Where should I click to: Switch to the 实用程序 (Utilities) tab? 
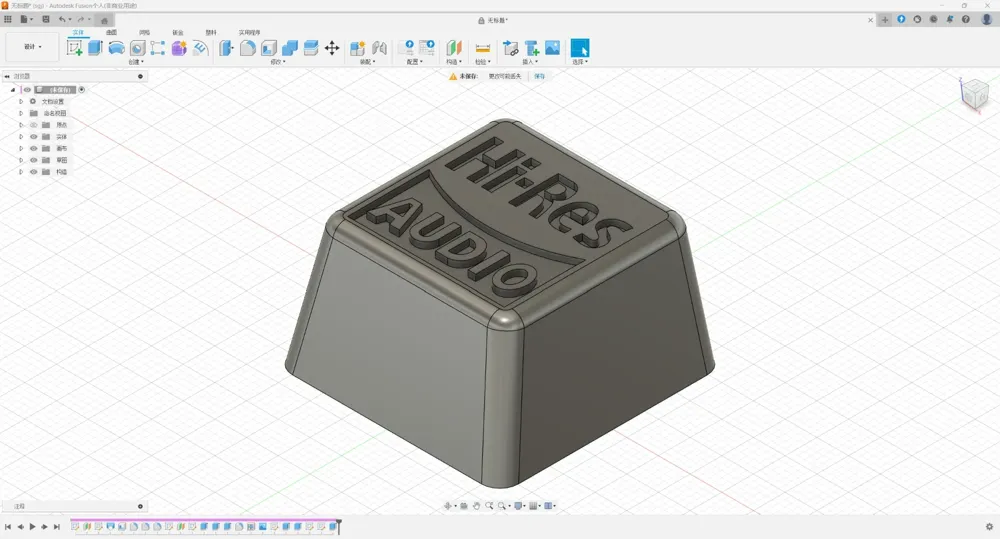[x=249, y=33]
